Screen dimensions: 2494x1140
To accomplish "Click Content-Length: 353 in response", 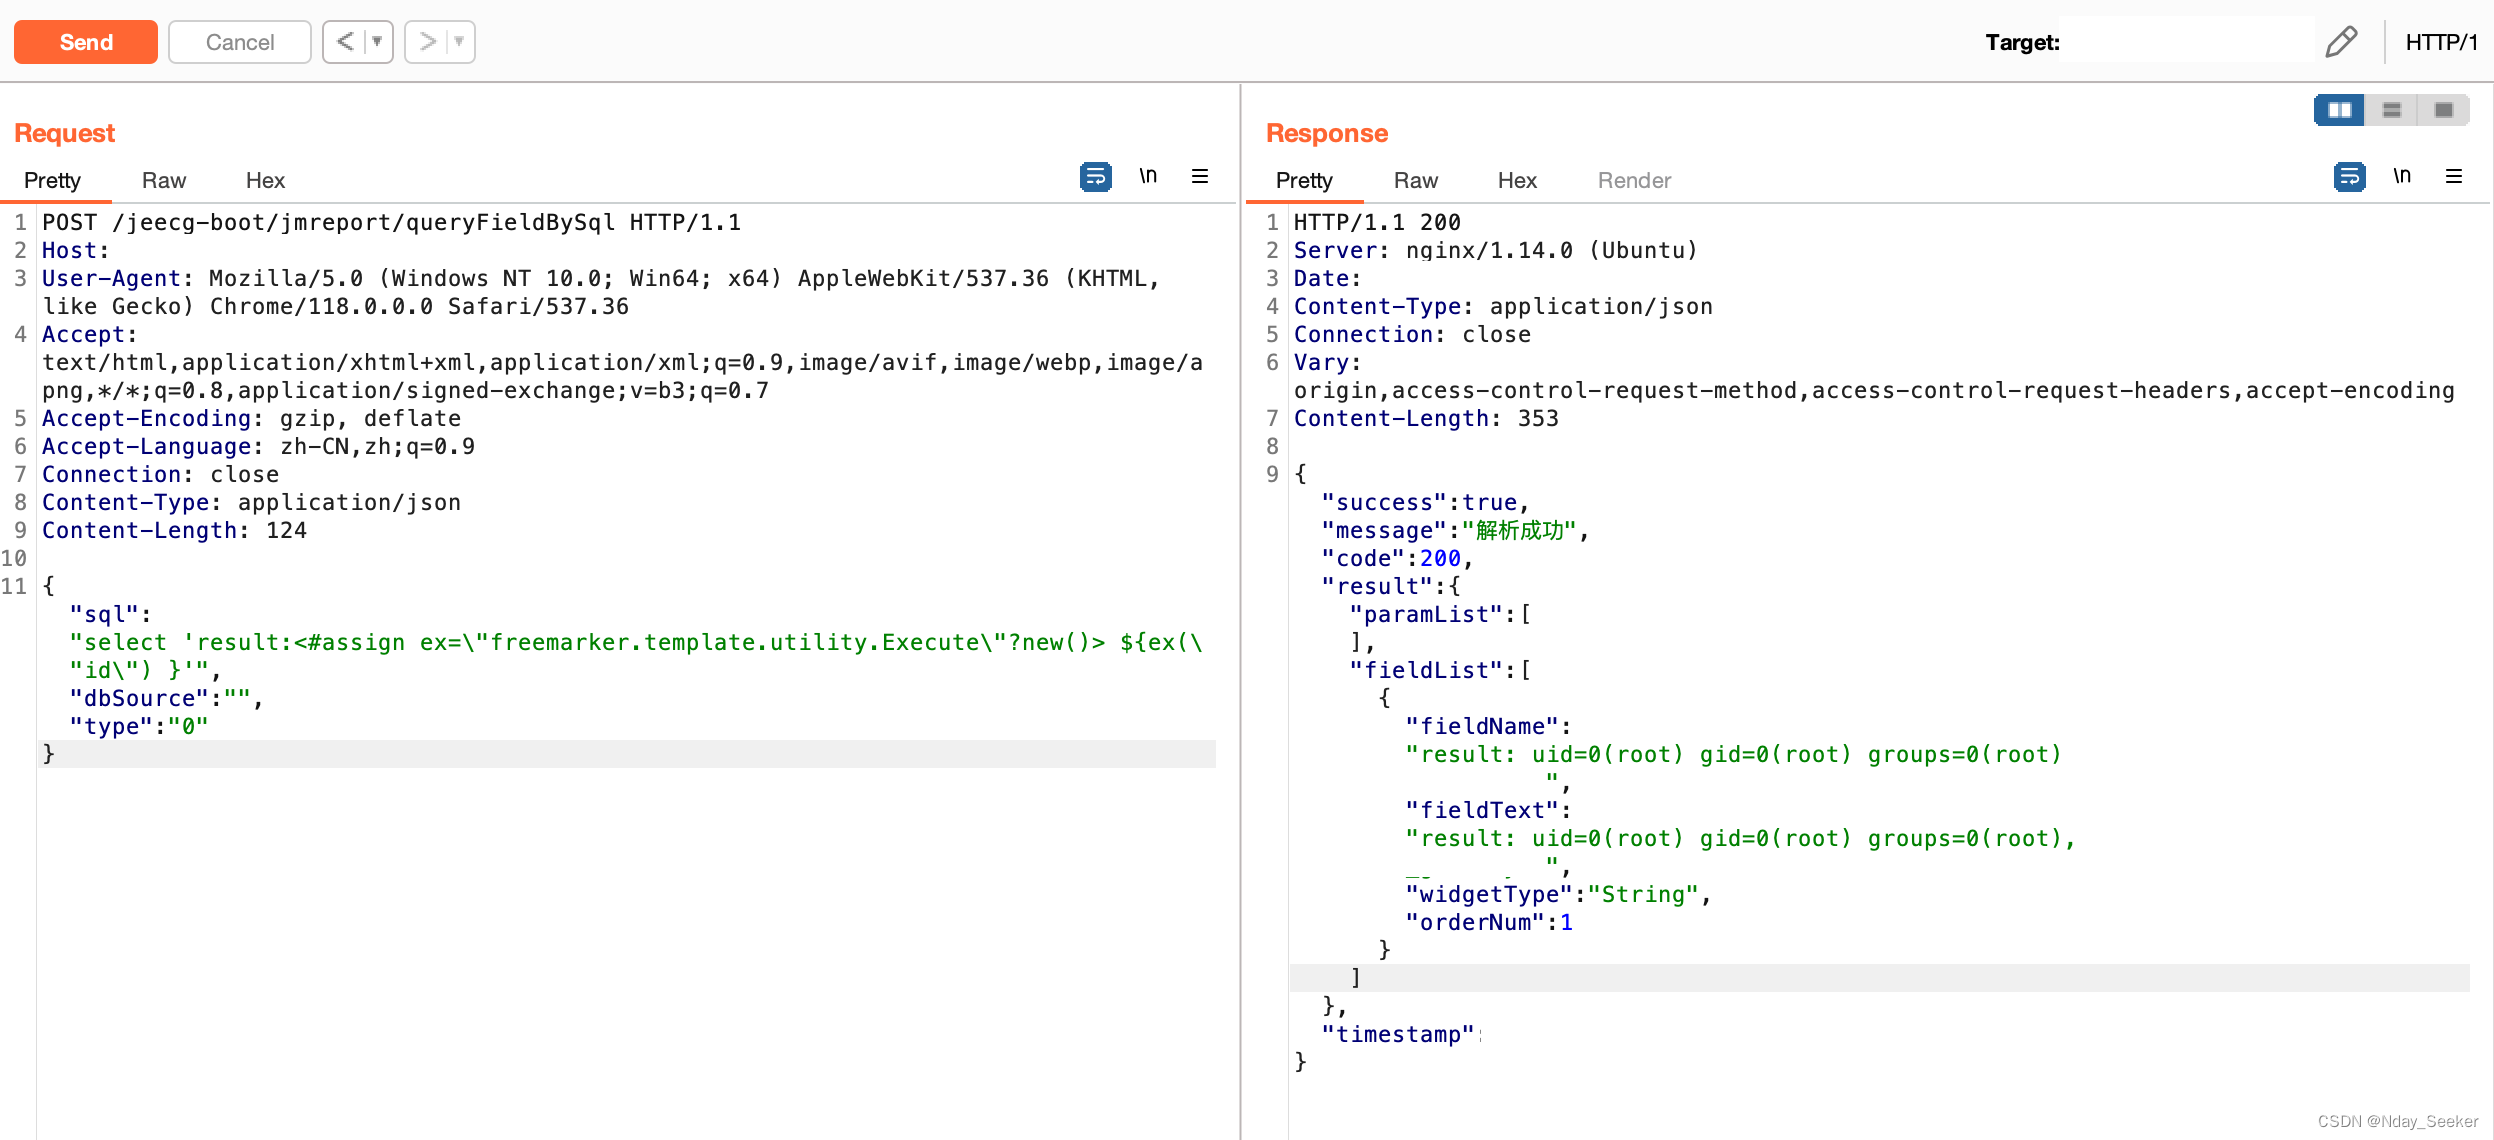I will pos(1426,419).
